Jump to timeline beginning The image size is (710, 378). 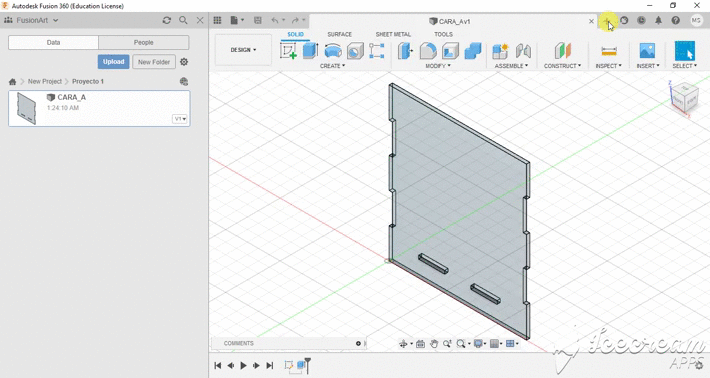(x=218, y=365)
